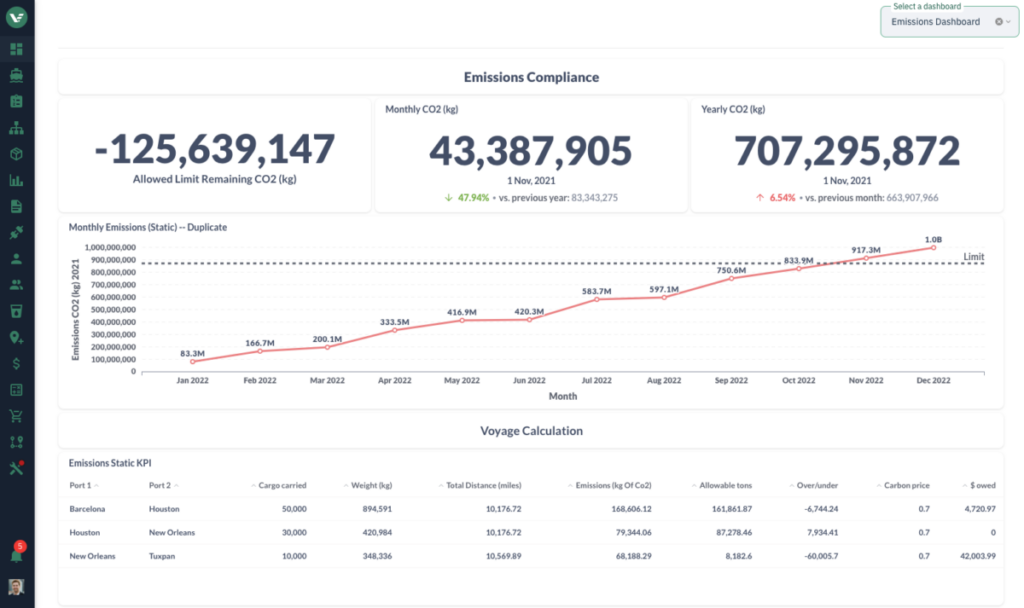This screenshot has height=608, width=1024.
Task: Sort table by Port 1 column
Action: click(x=84, y=485)
